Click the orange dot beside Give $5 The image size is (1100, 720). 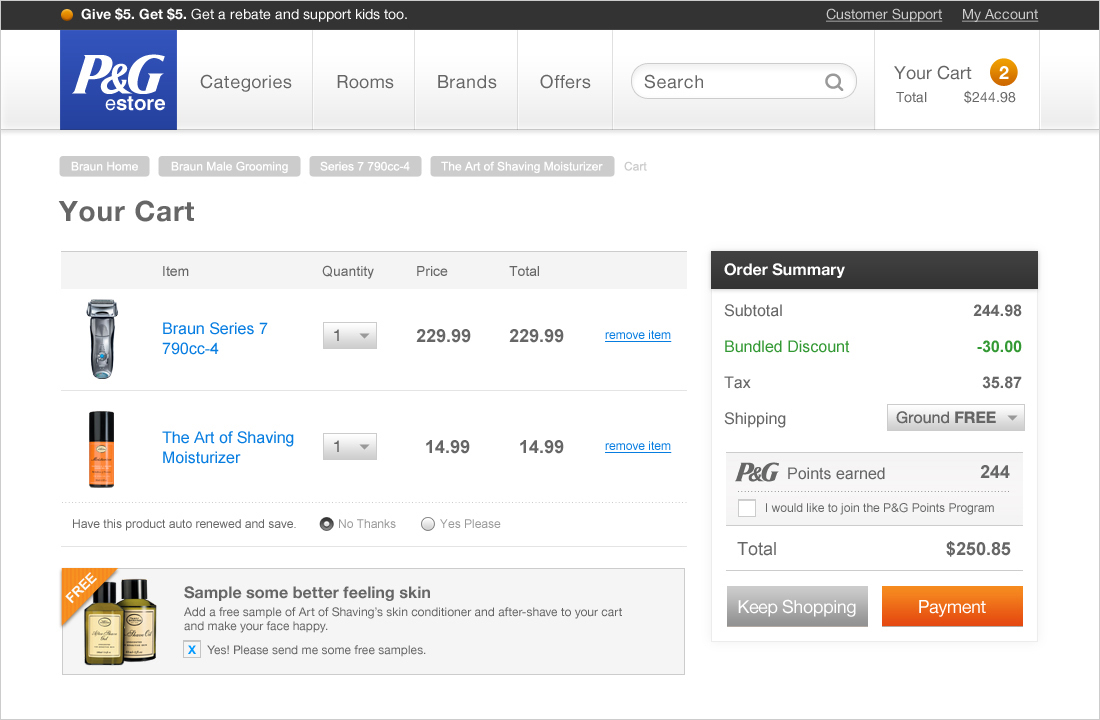tap(67, 15)
